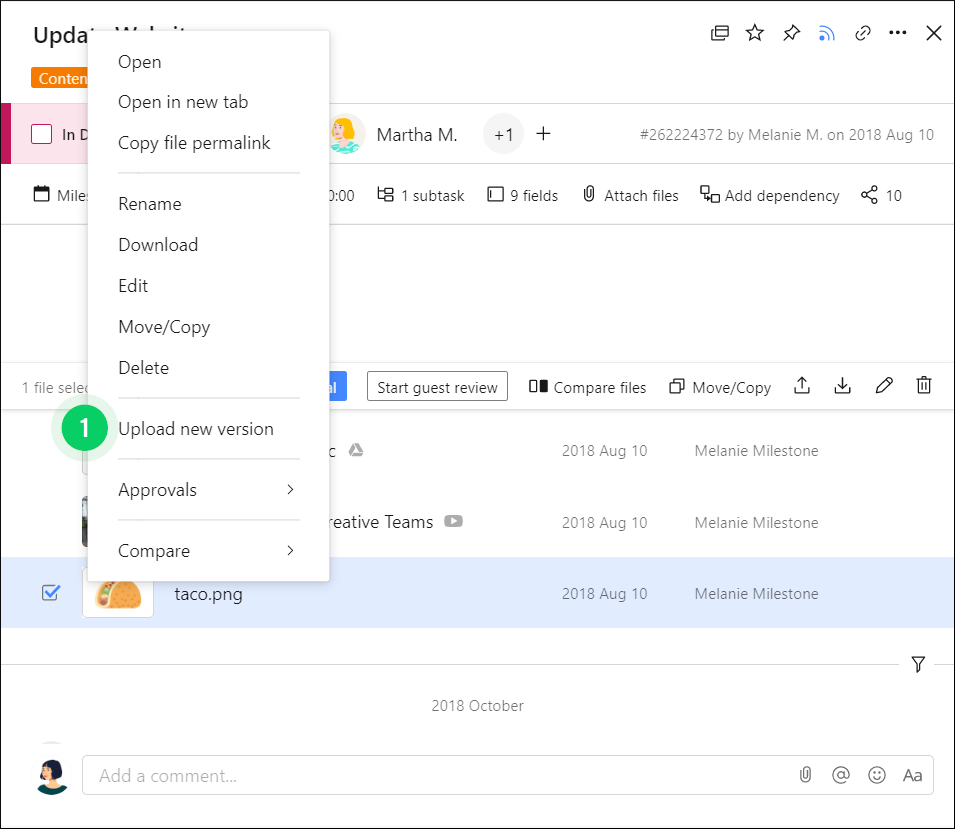This screenshot has height=829, width=955.
Task: Expand the Approvals submenu
Action: 208,490
